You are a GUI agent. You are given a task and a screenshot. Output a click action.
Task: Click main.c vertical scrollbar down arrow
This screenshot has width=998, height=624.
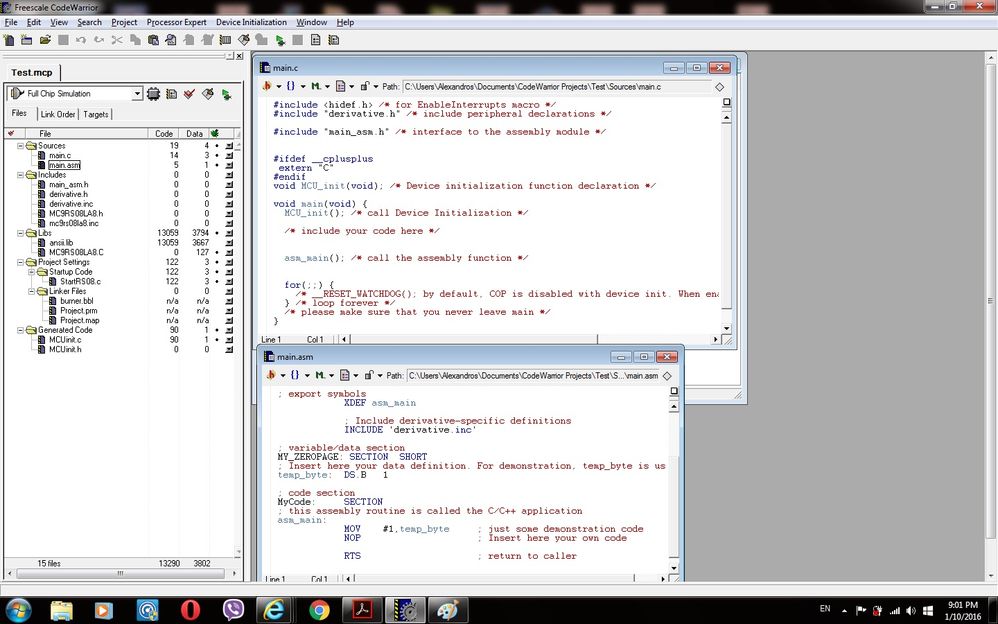[727, 329]
